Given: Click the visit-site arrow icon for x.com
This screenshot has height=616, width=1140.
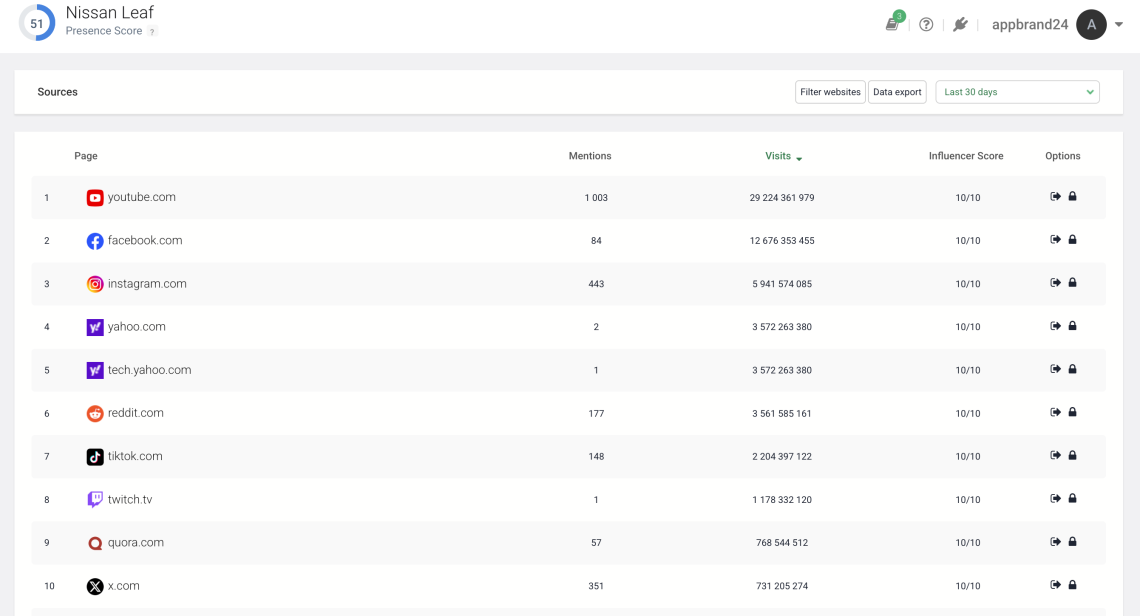Looking at the screenshot, I should (1055, 585).
